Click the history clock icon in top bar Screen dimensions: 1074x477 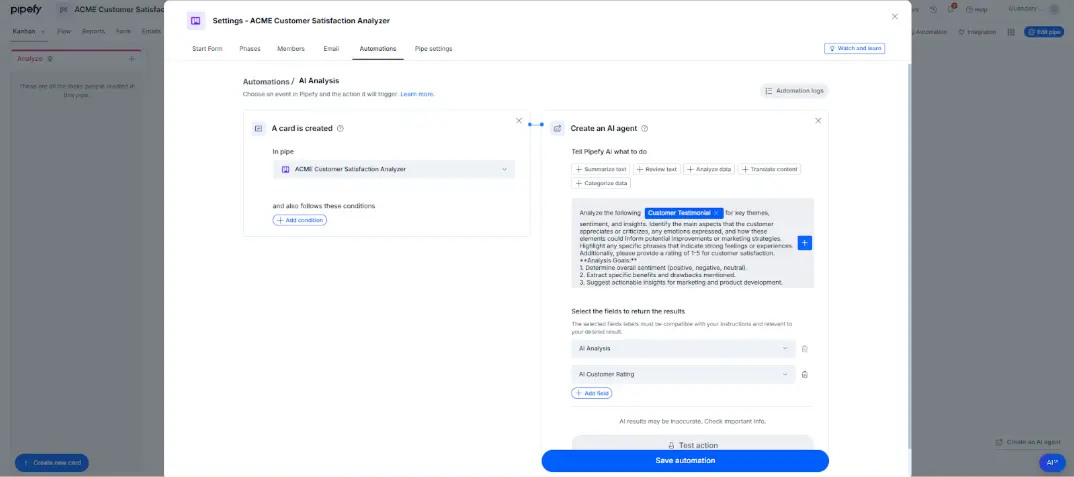(933, 10)
